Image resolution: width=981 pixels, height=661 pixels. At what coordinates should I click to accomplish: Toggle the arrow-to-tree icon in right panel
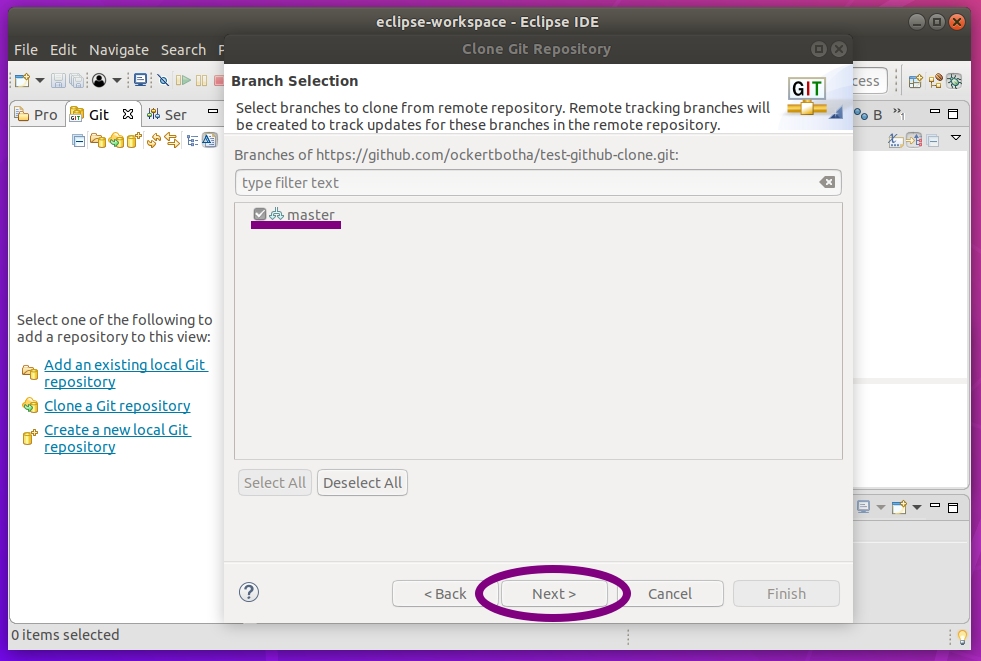coord(914,140)
